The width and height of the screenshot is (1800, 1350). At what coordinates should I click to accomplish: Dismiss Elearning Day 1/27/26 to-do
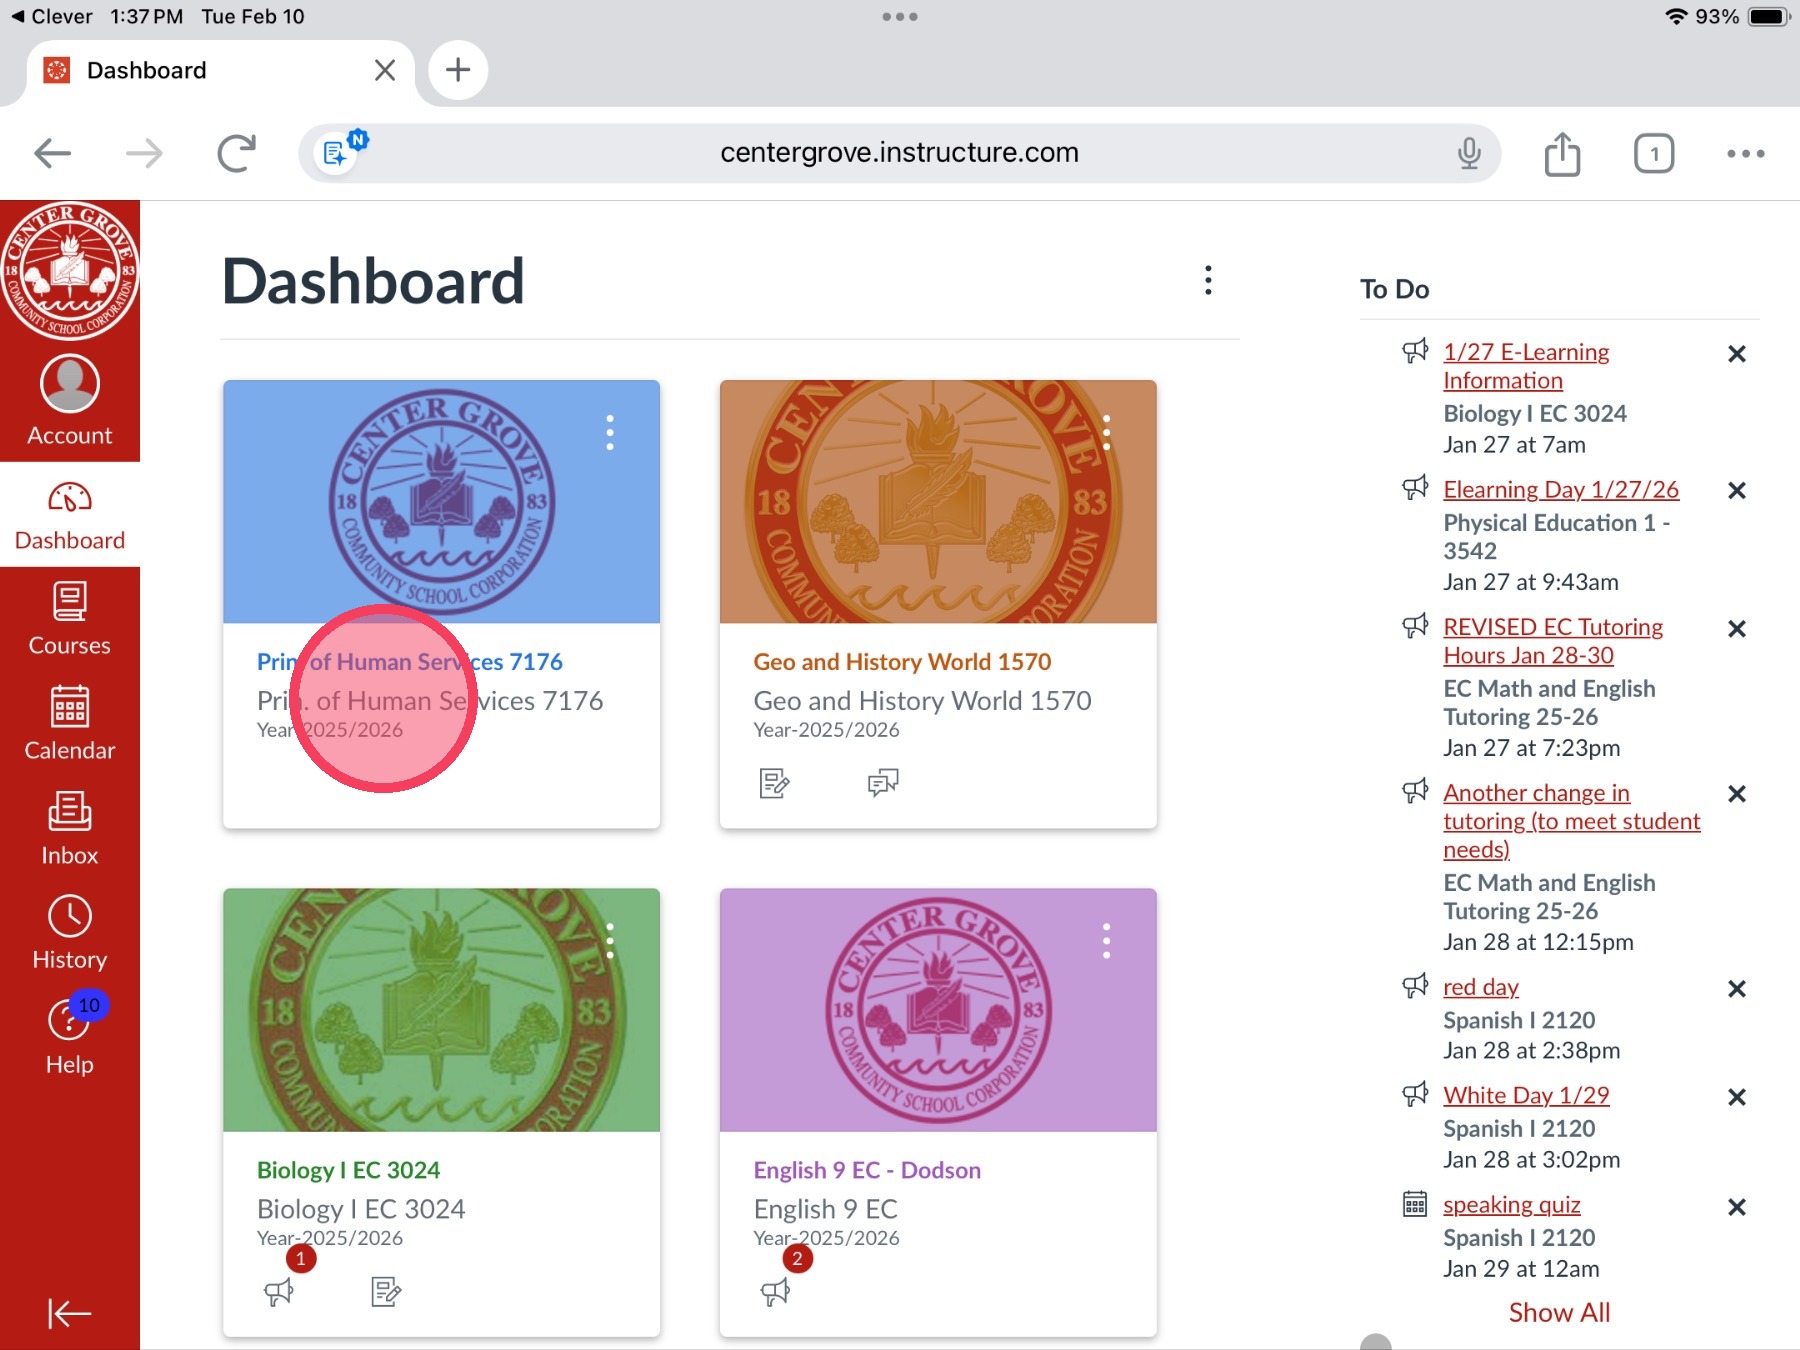pyautogui.click(x=1737, y=491)
